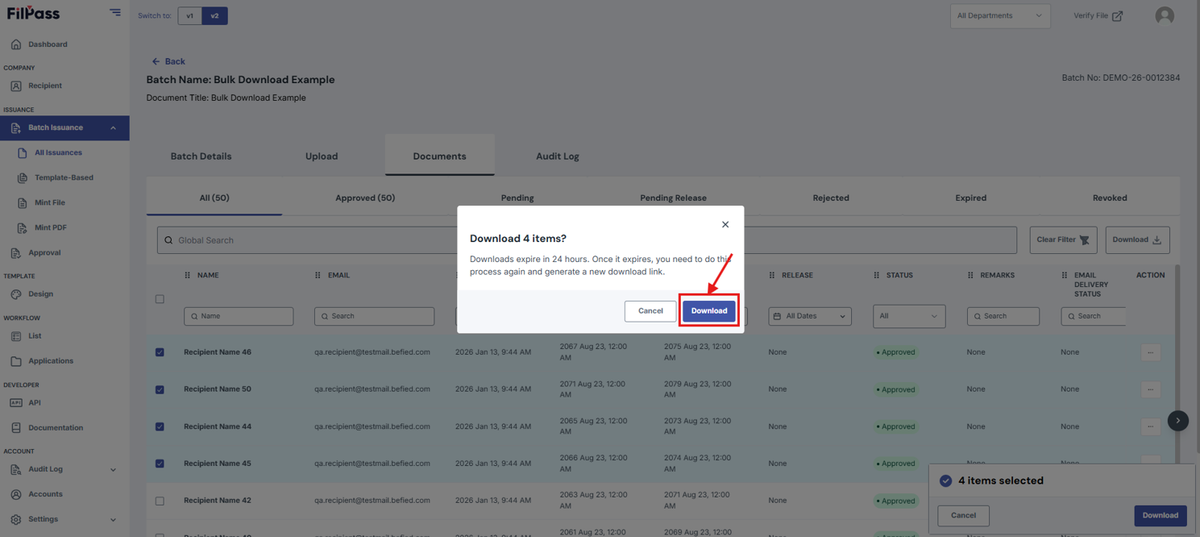Open Documentation in the sidebar

coord(55,428)
